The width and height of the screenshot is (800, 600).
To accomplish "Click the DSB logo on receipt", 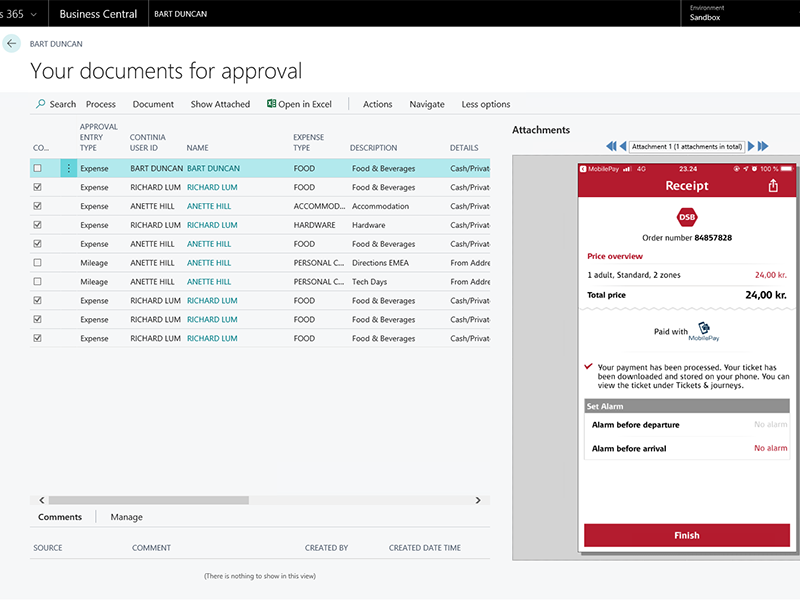I will point(687,217).
